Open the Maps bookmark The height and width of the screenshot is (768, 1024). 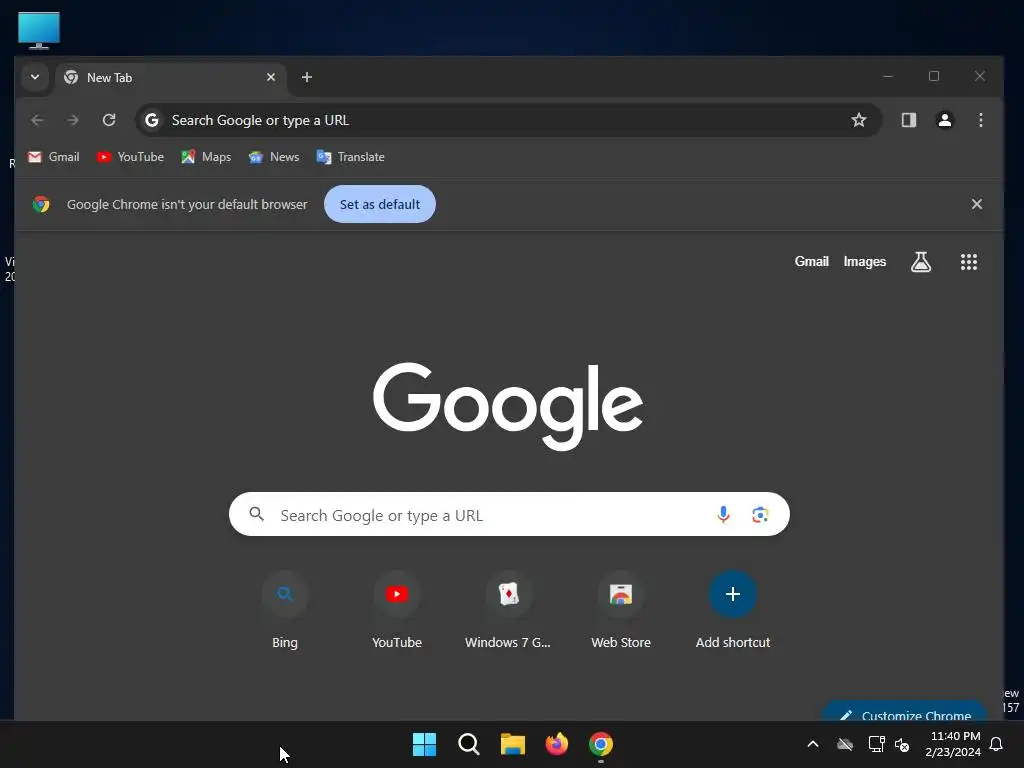tap(206, 157)
